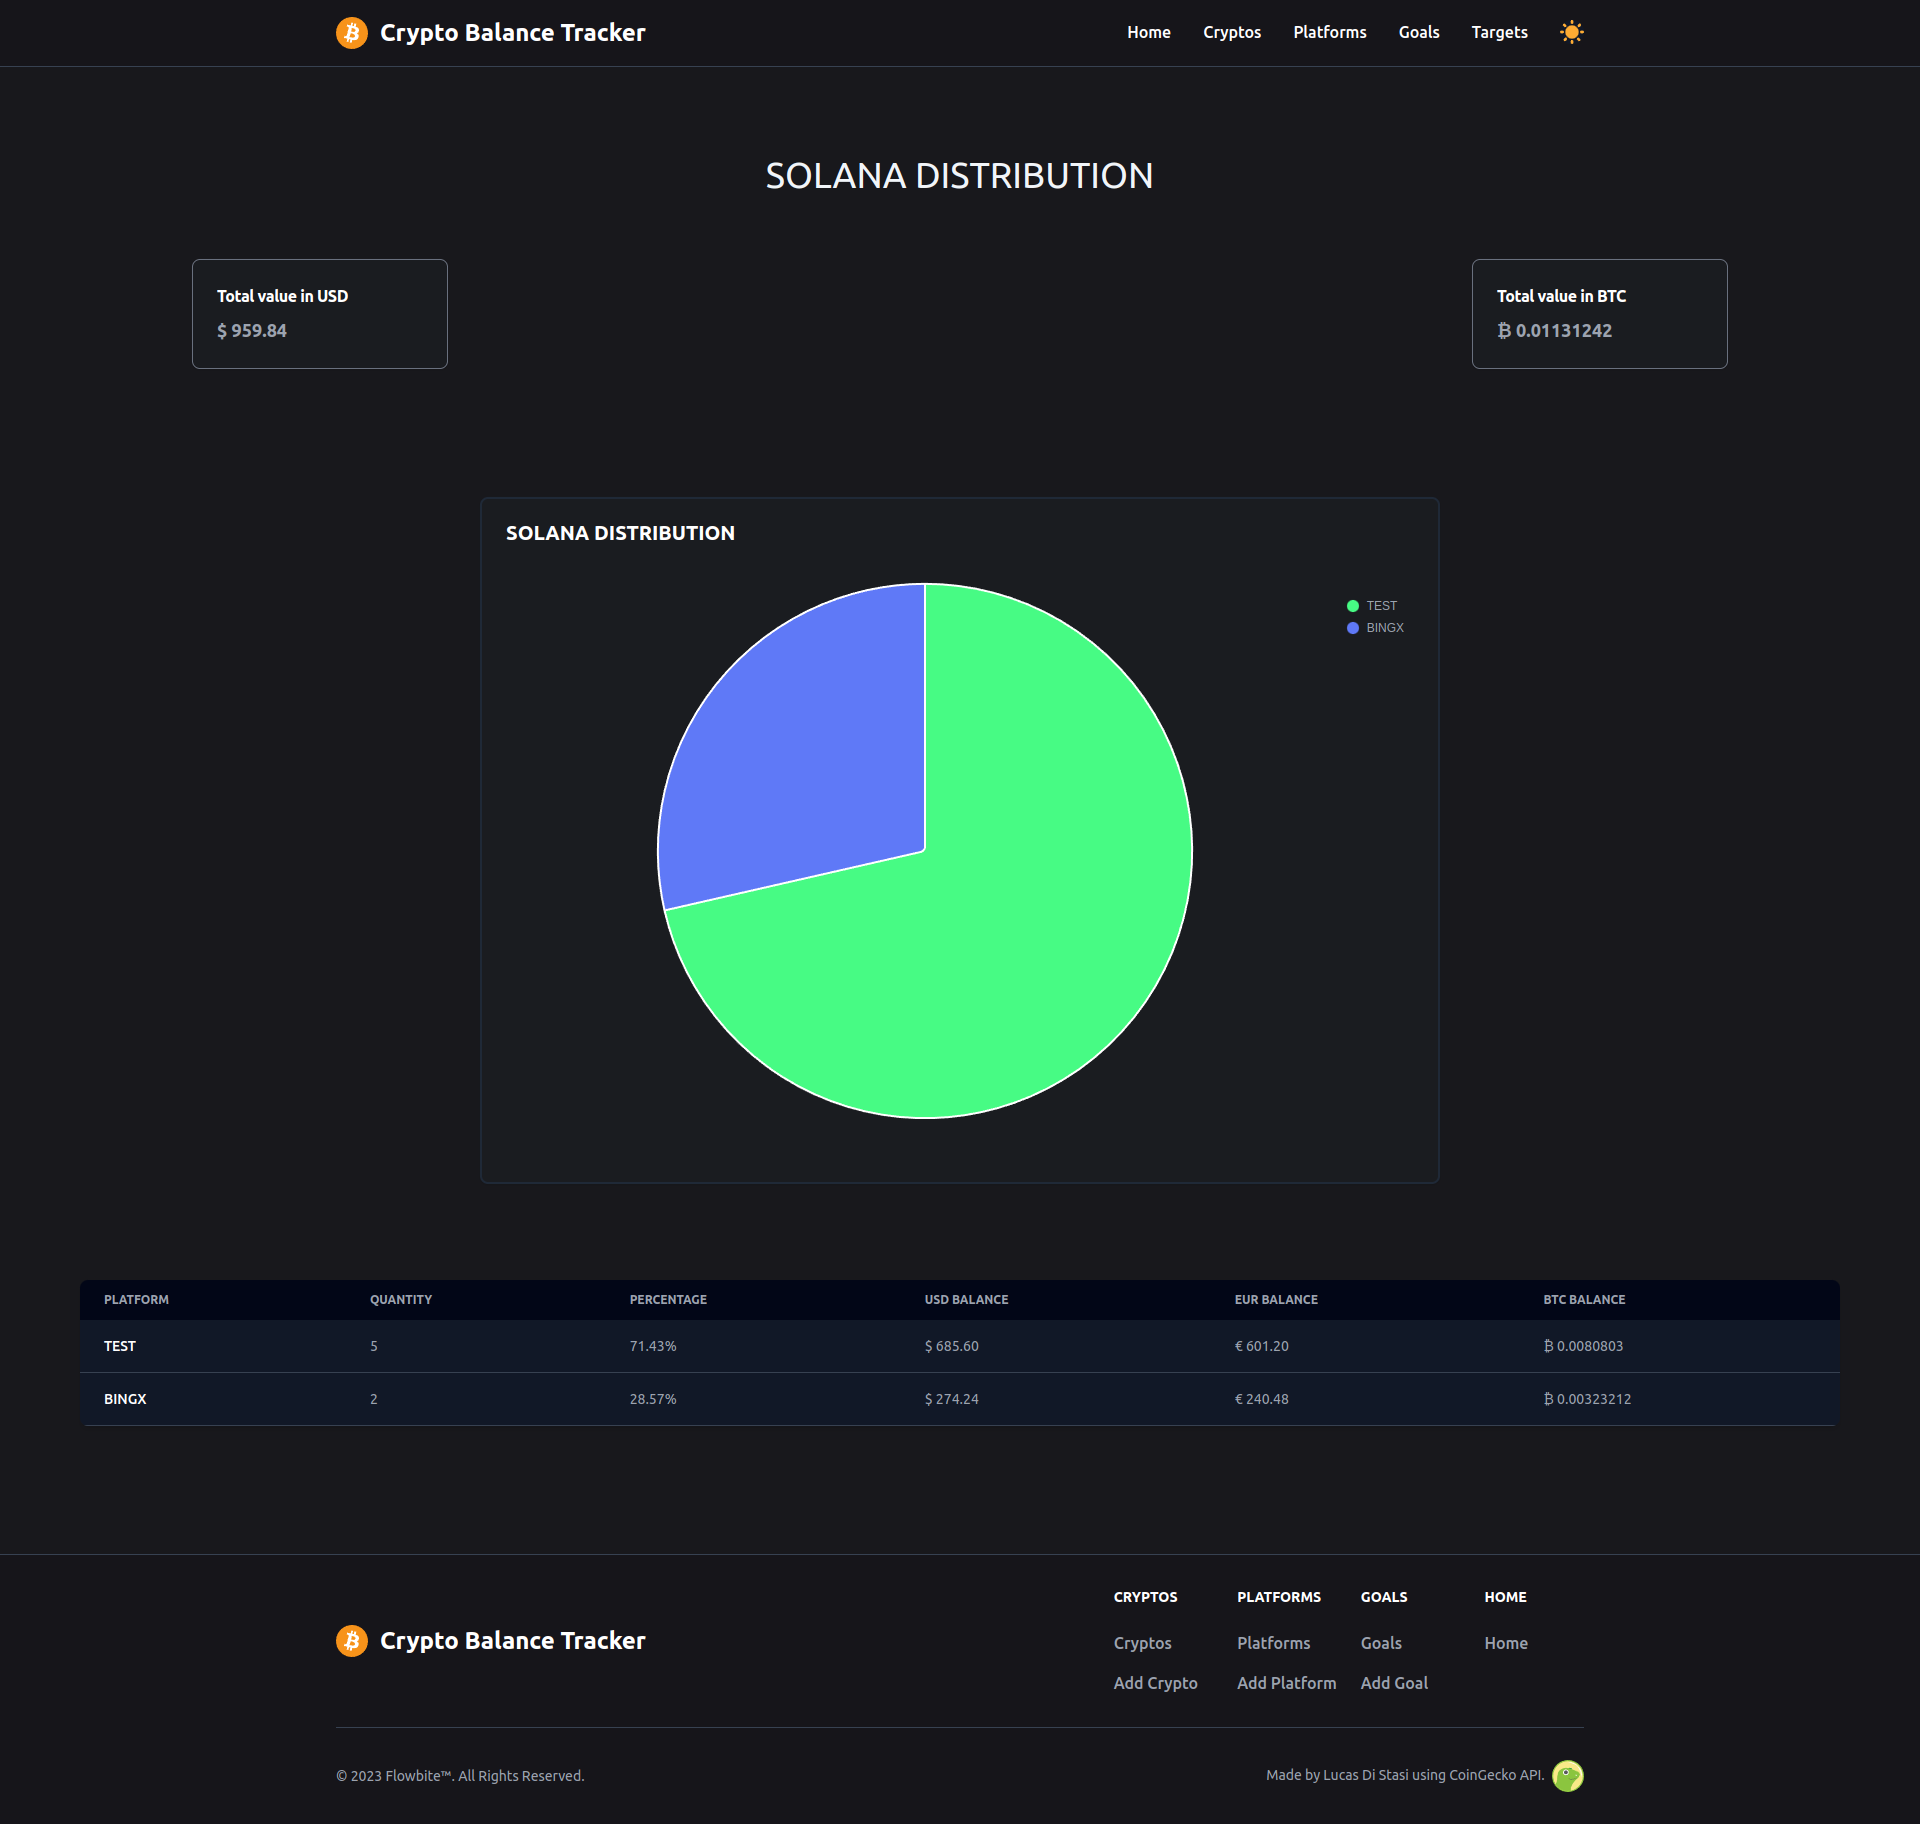The image size is (1920, 1824).
Task: Open the Platforms nav menu item
Action: 1330,32
